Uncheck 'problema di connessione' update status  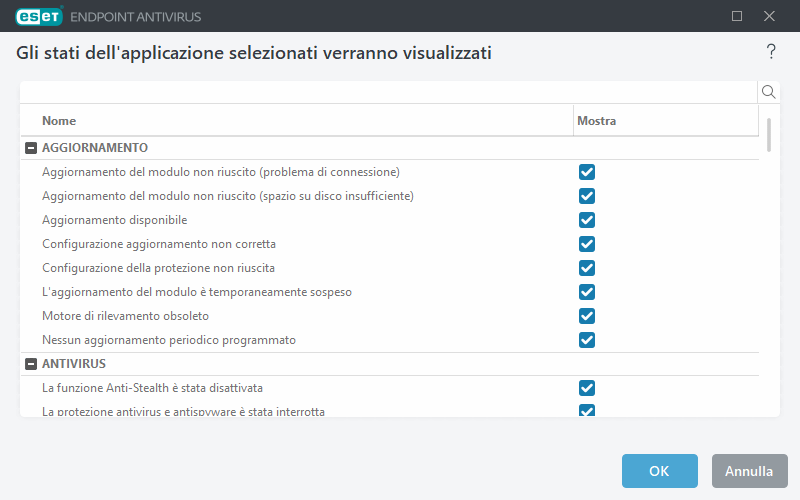pos(587,172)
